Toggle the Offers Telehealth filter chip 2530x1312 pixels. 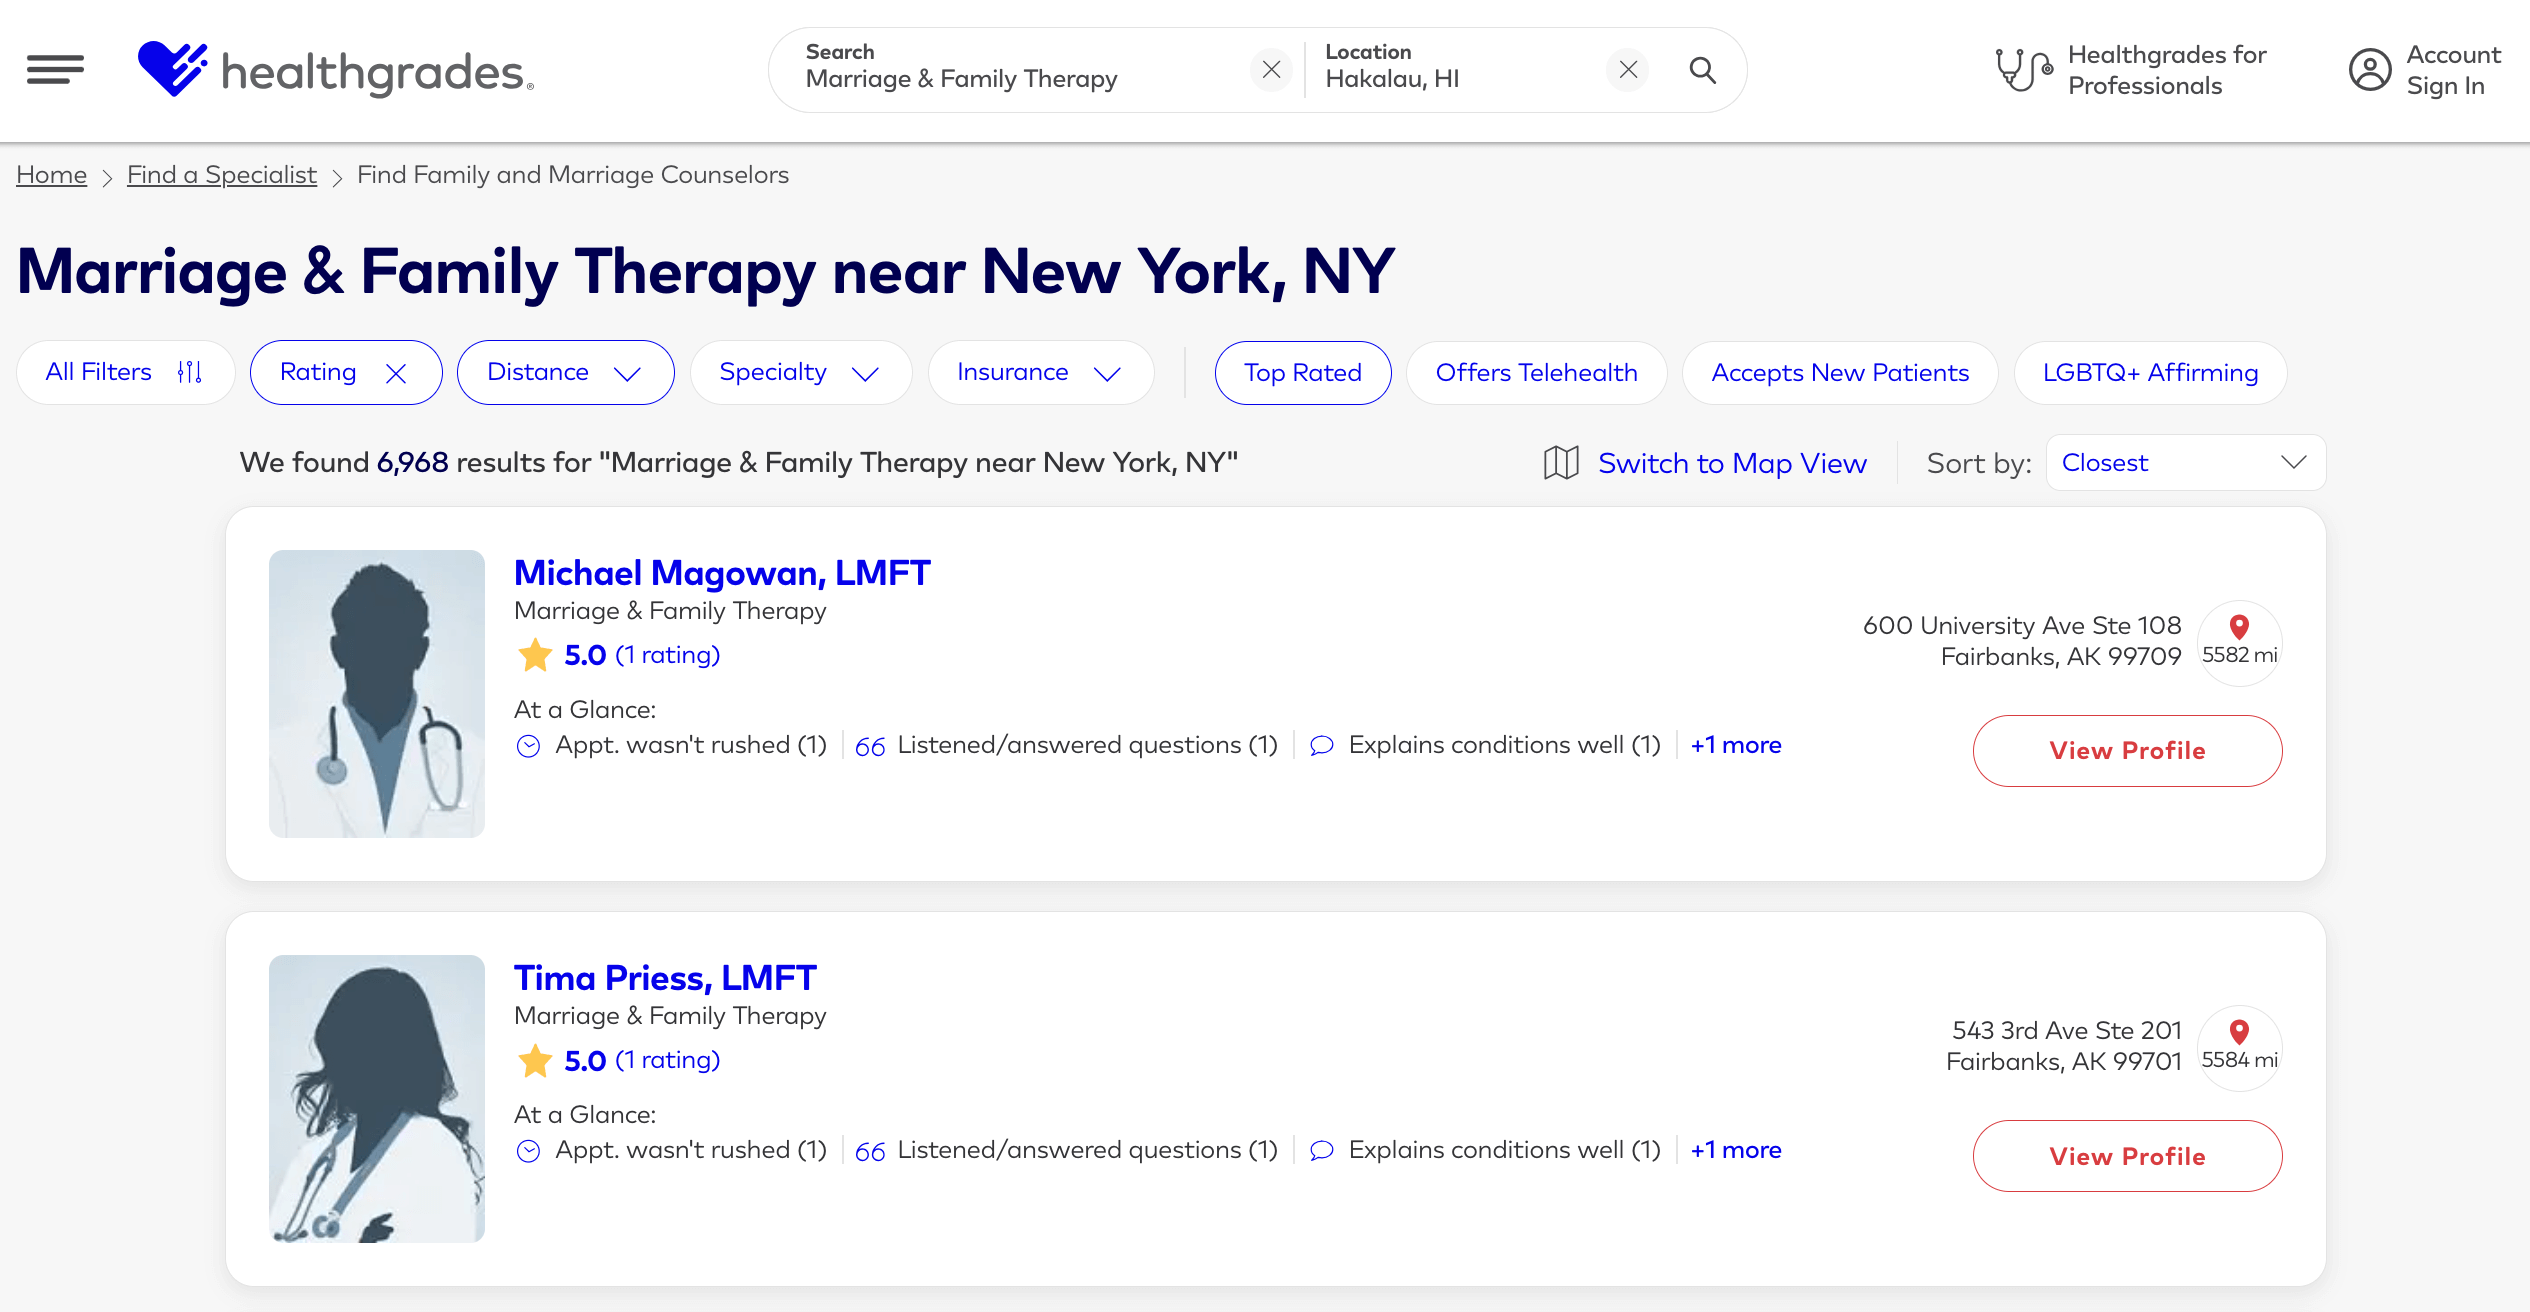coord(1536,372)
